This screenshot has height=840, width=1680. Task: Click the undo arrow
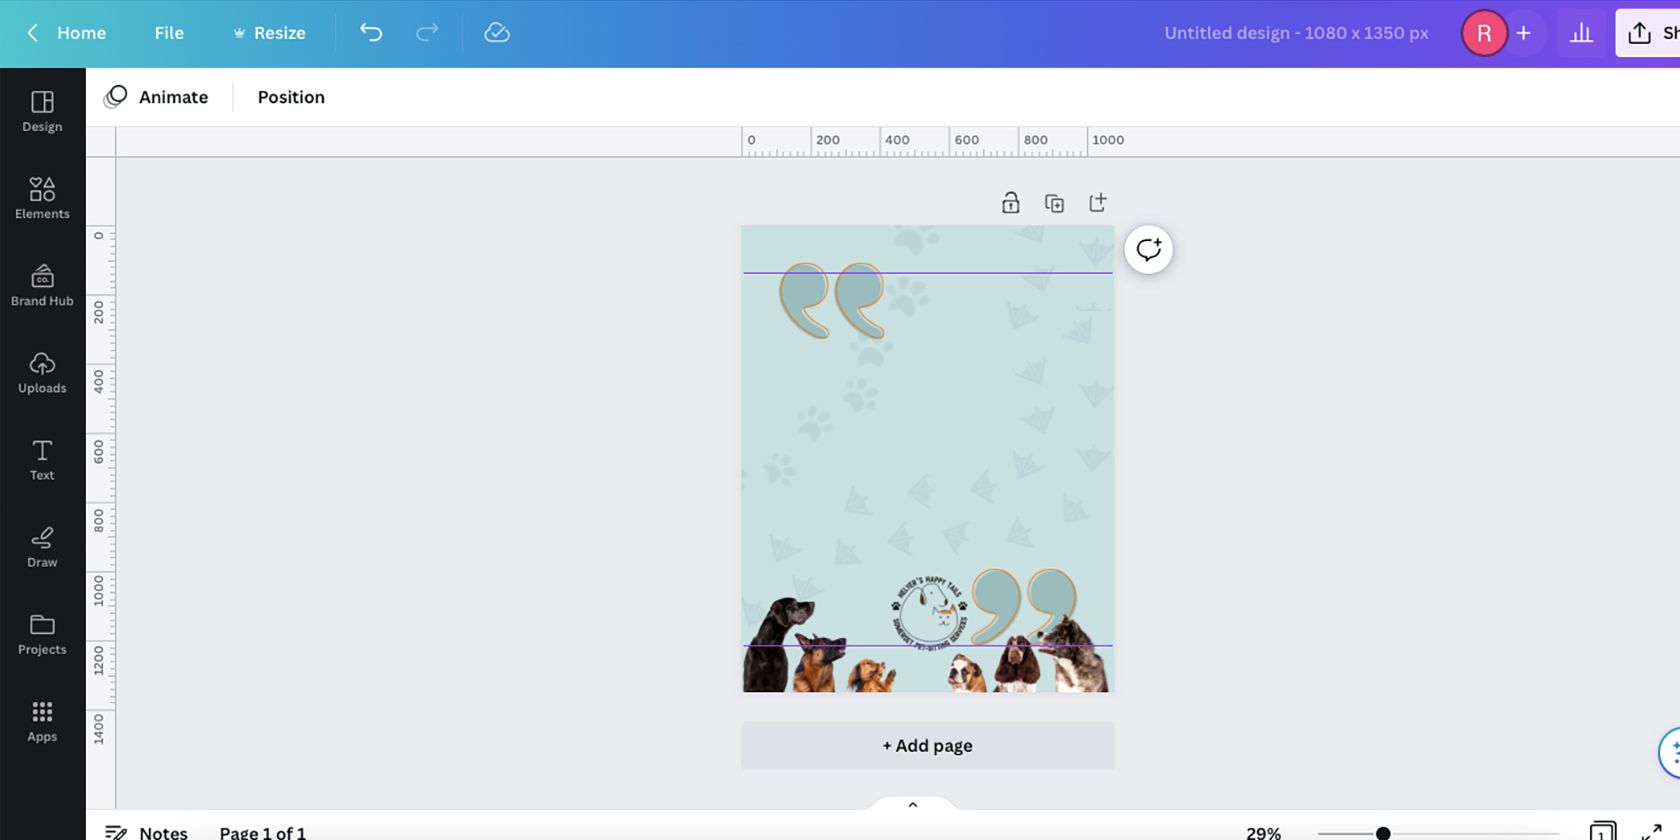pyautogui.click(x=371, y=33)
